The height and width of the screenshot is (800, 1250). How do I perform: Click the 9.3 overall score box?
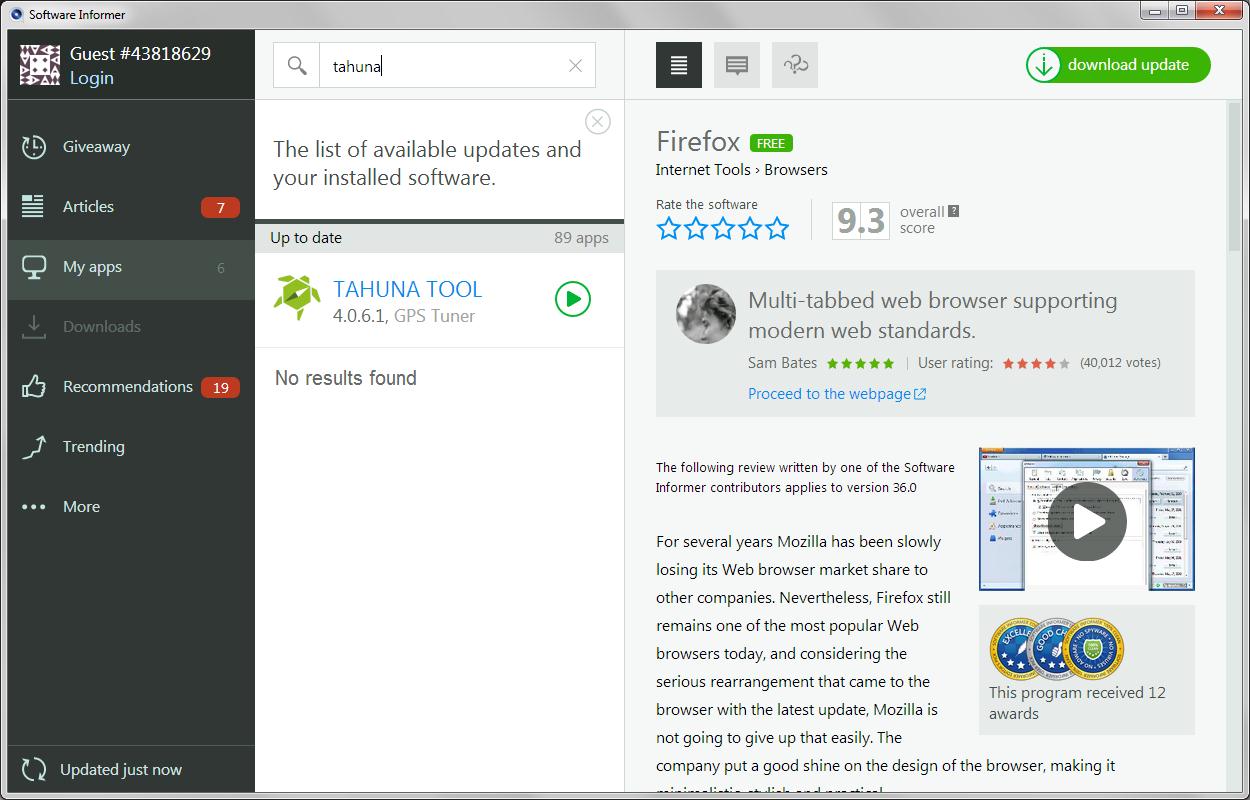(x=860, y=220)
